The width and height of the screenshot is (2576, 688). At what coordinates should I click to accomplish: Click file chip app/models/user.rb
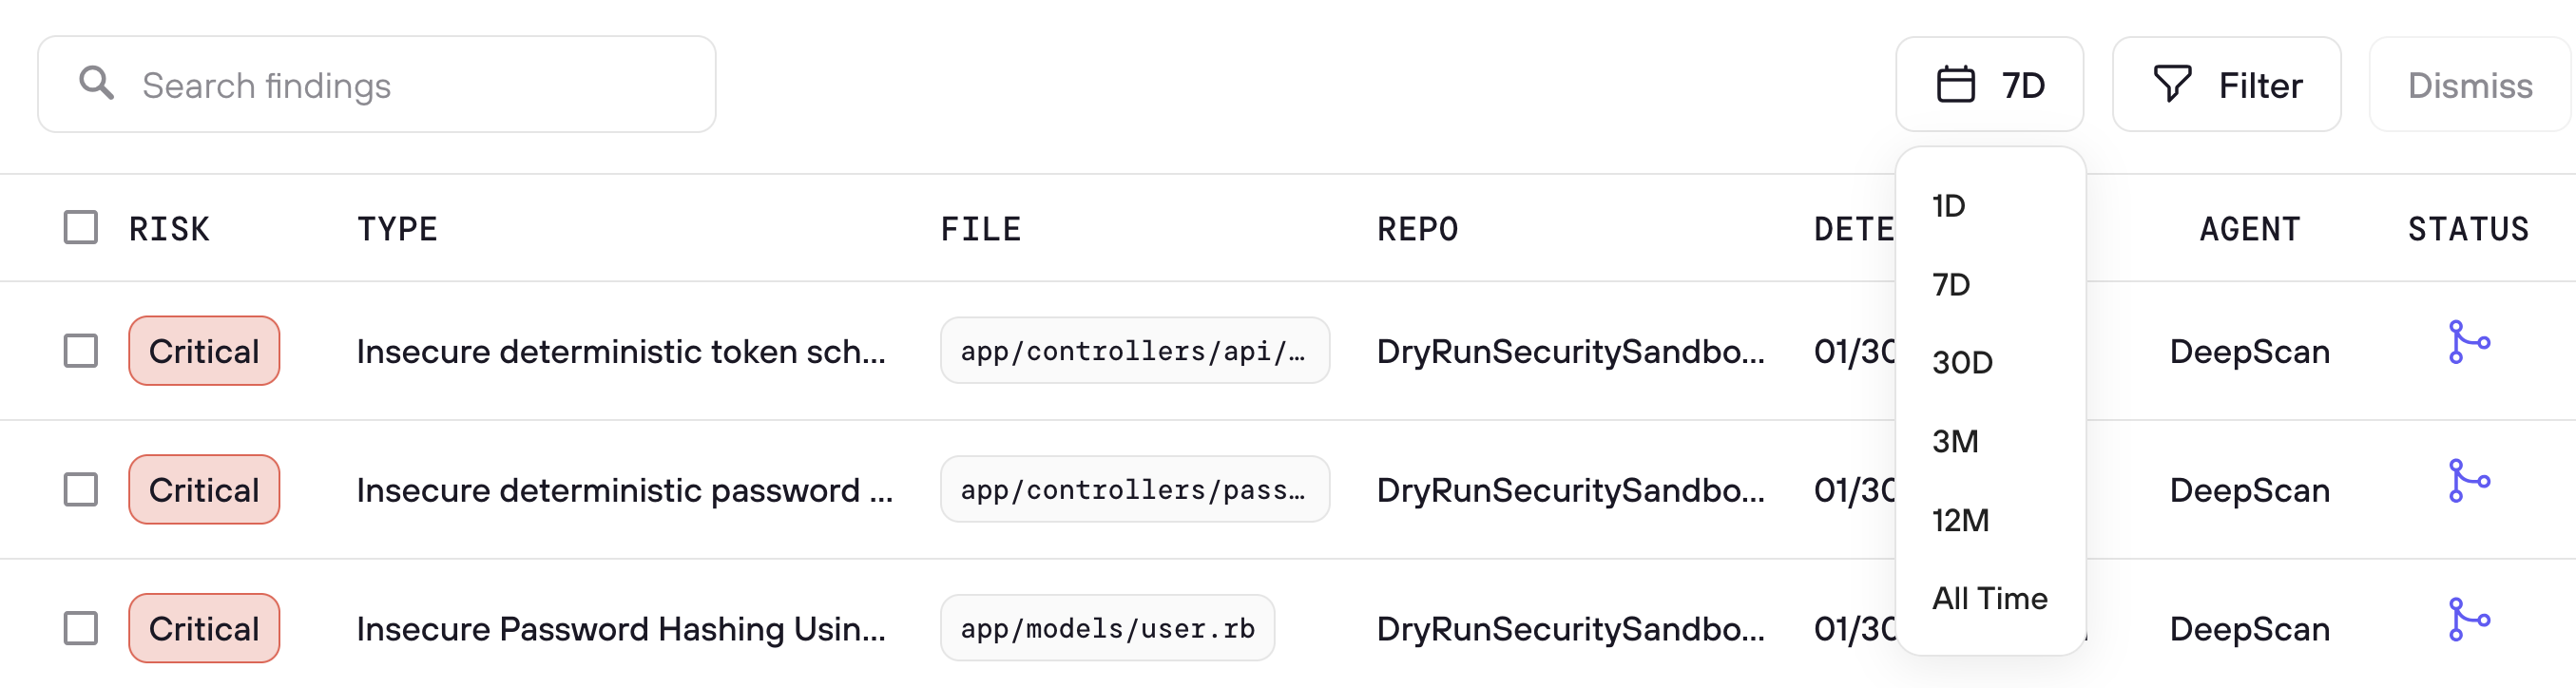pyautogui.click(x=1107, y=629)
